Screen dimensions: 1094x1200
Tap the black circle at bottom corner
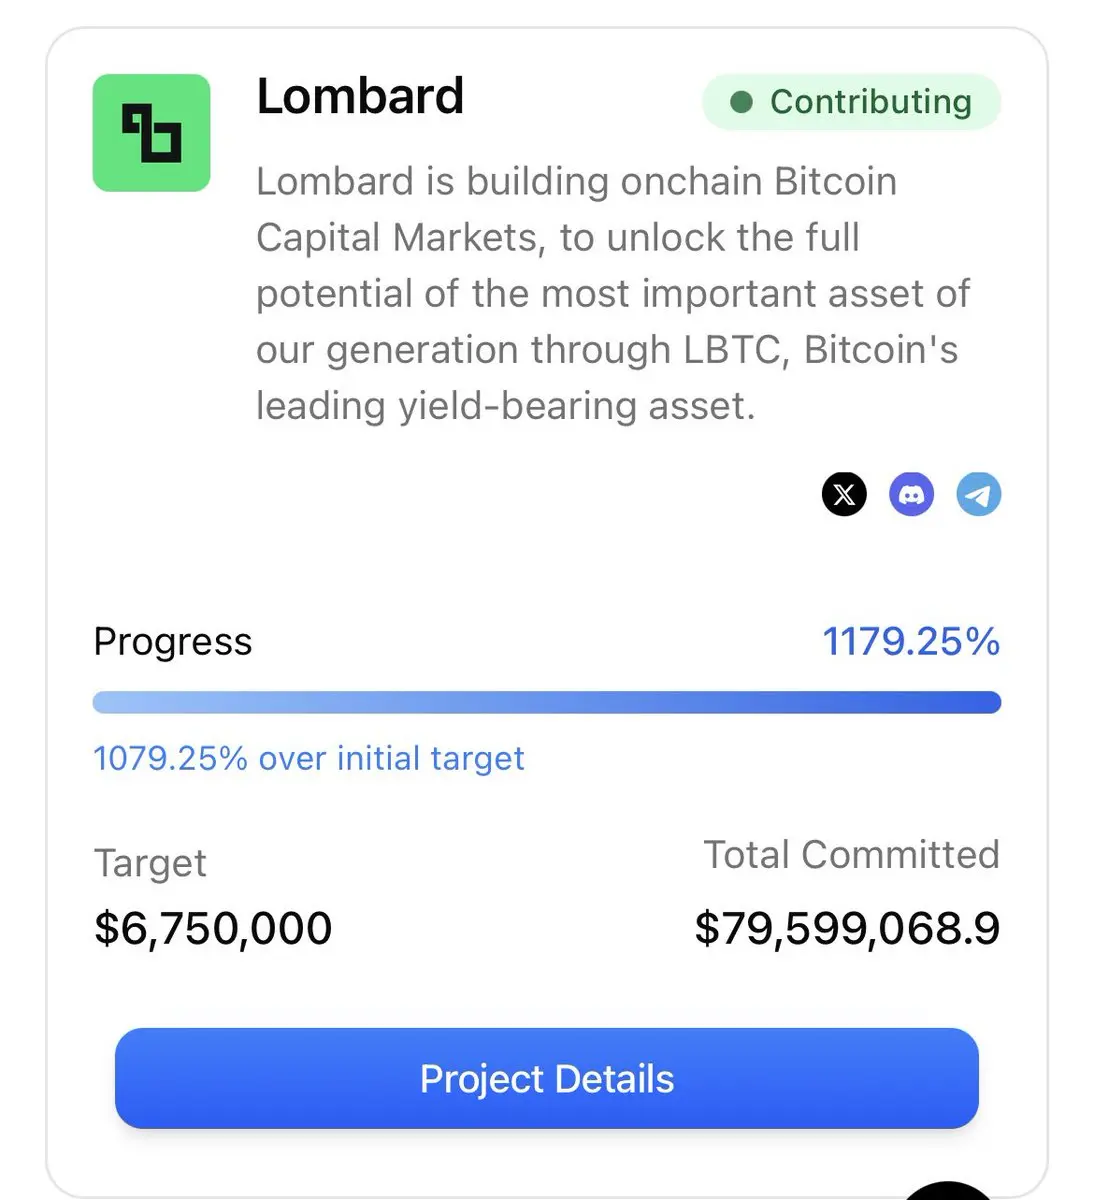(x=948, y=1190)
